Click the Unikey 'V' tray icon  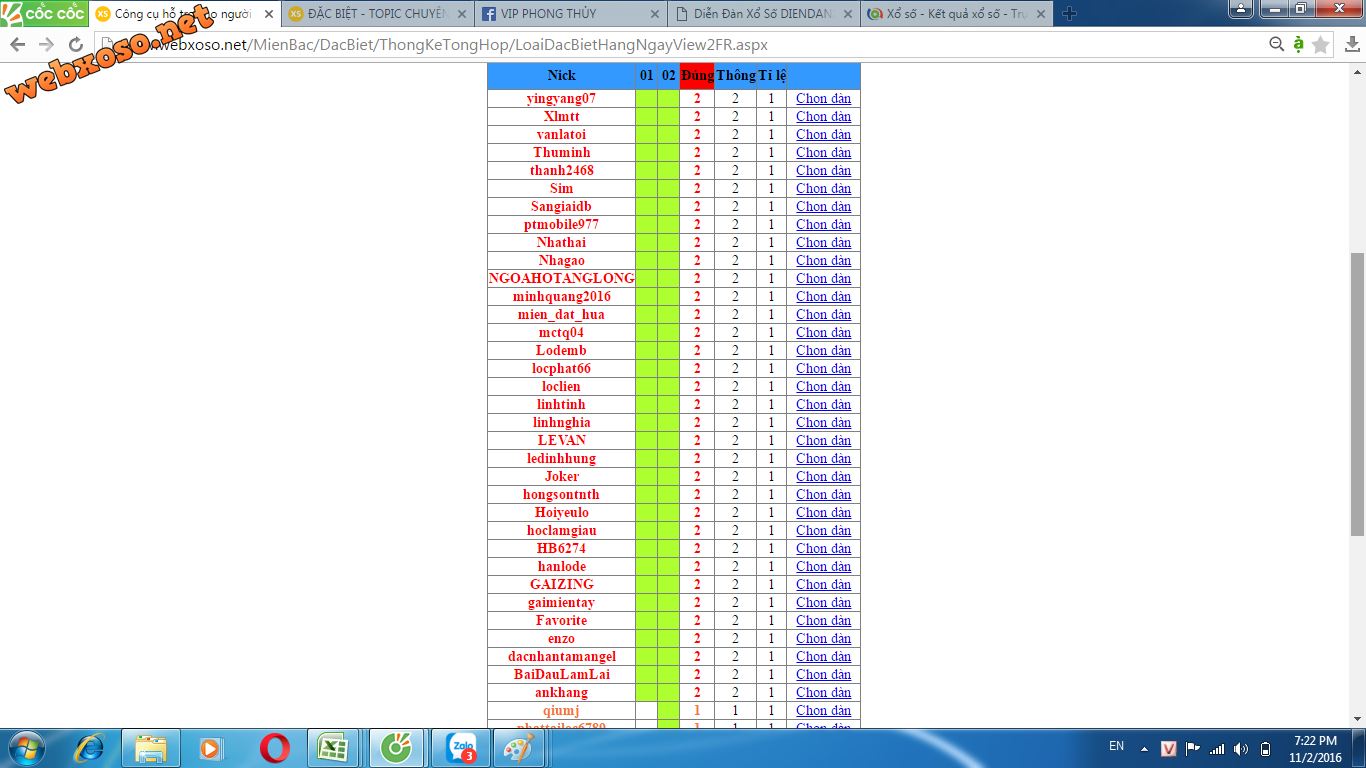(1168, 748)
